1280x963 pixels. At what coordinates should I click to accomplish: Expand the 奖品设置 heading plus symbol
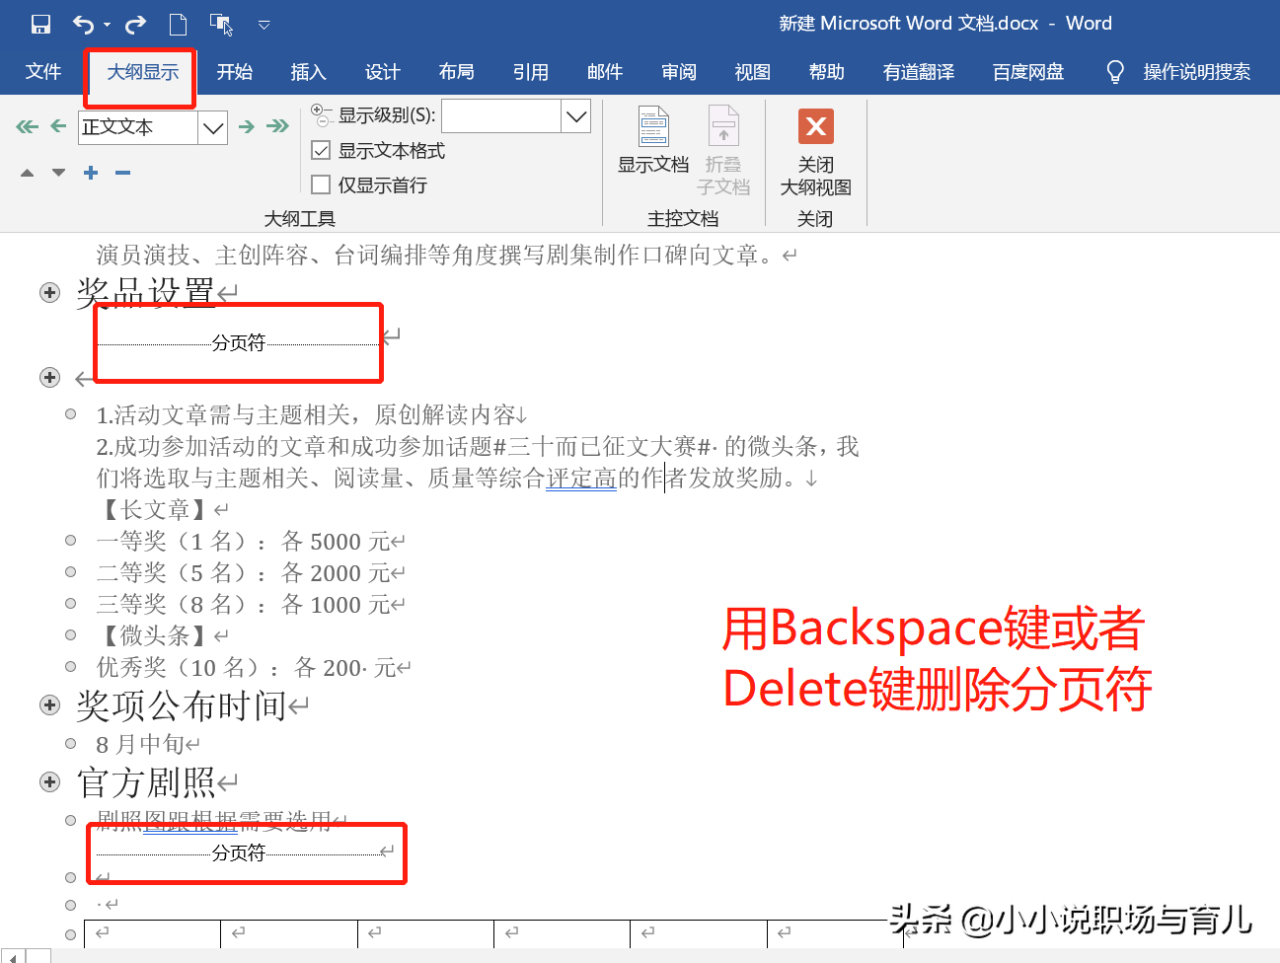50,292
